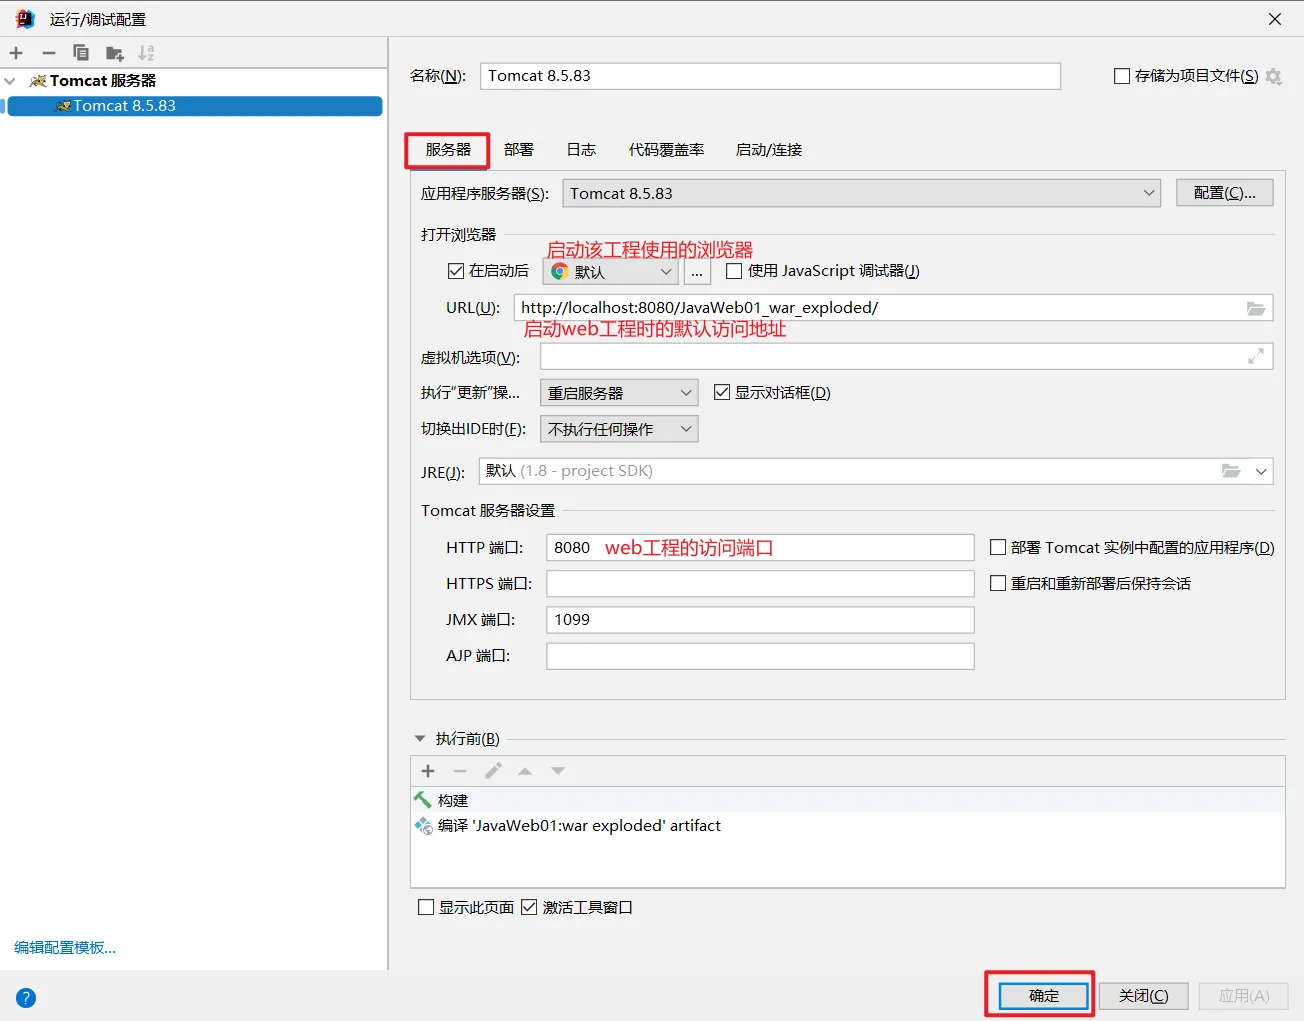Screen dimensions: 1304x1021
Task: Remove the selected before-launch task
Action: click(460, 771)
